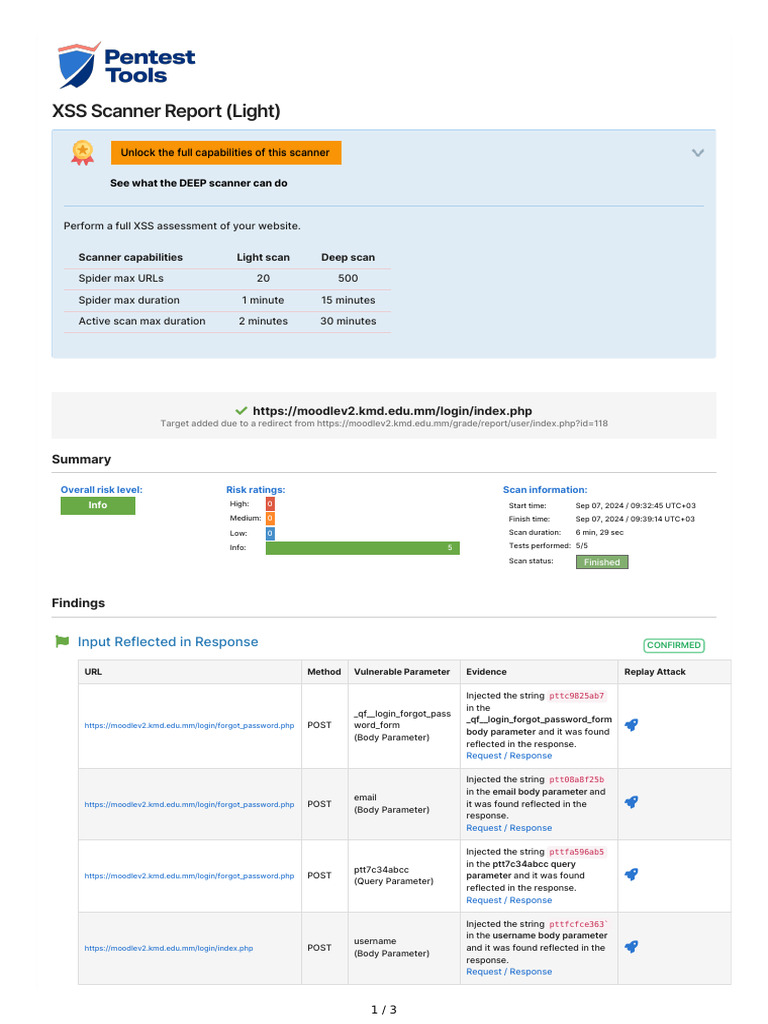Screen dimensions: 768x1024
Task: Collapse the unlock scanner panel chevron
Action: click(697, 153)
